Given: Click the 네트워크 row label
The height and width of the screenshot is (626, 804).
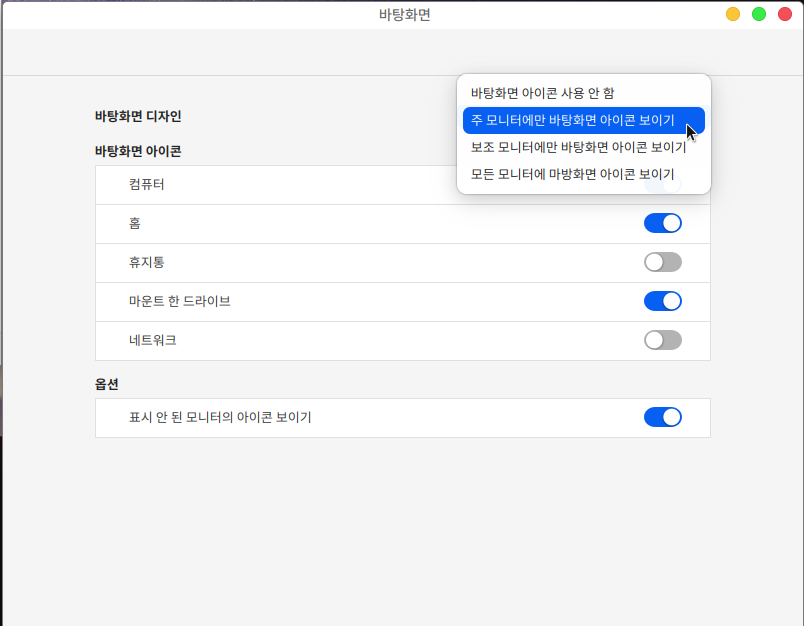Looking at the screenshot, I should tap(153, 340).
